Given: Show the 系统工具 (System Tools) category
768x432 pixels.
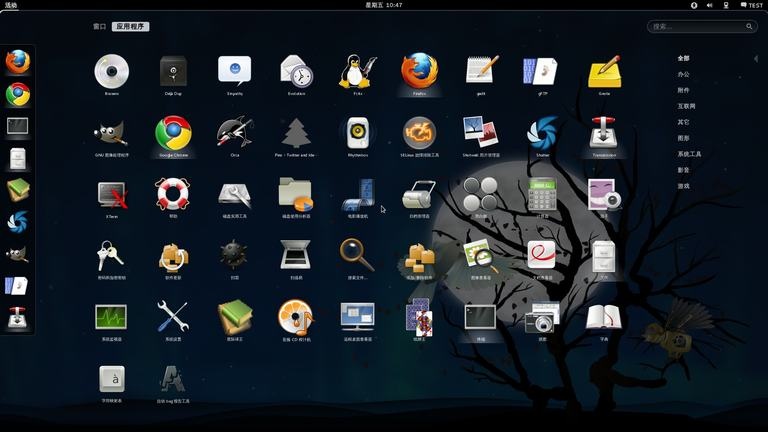Looking at the screenshot, I should point(689,154).
